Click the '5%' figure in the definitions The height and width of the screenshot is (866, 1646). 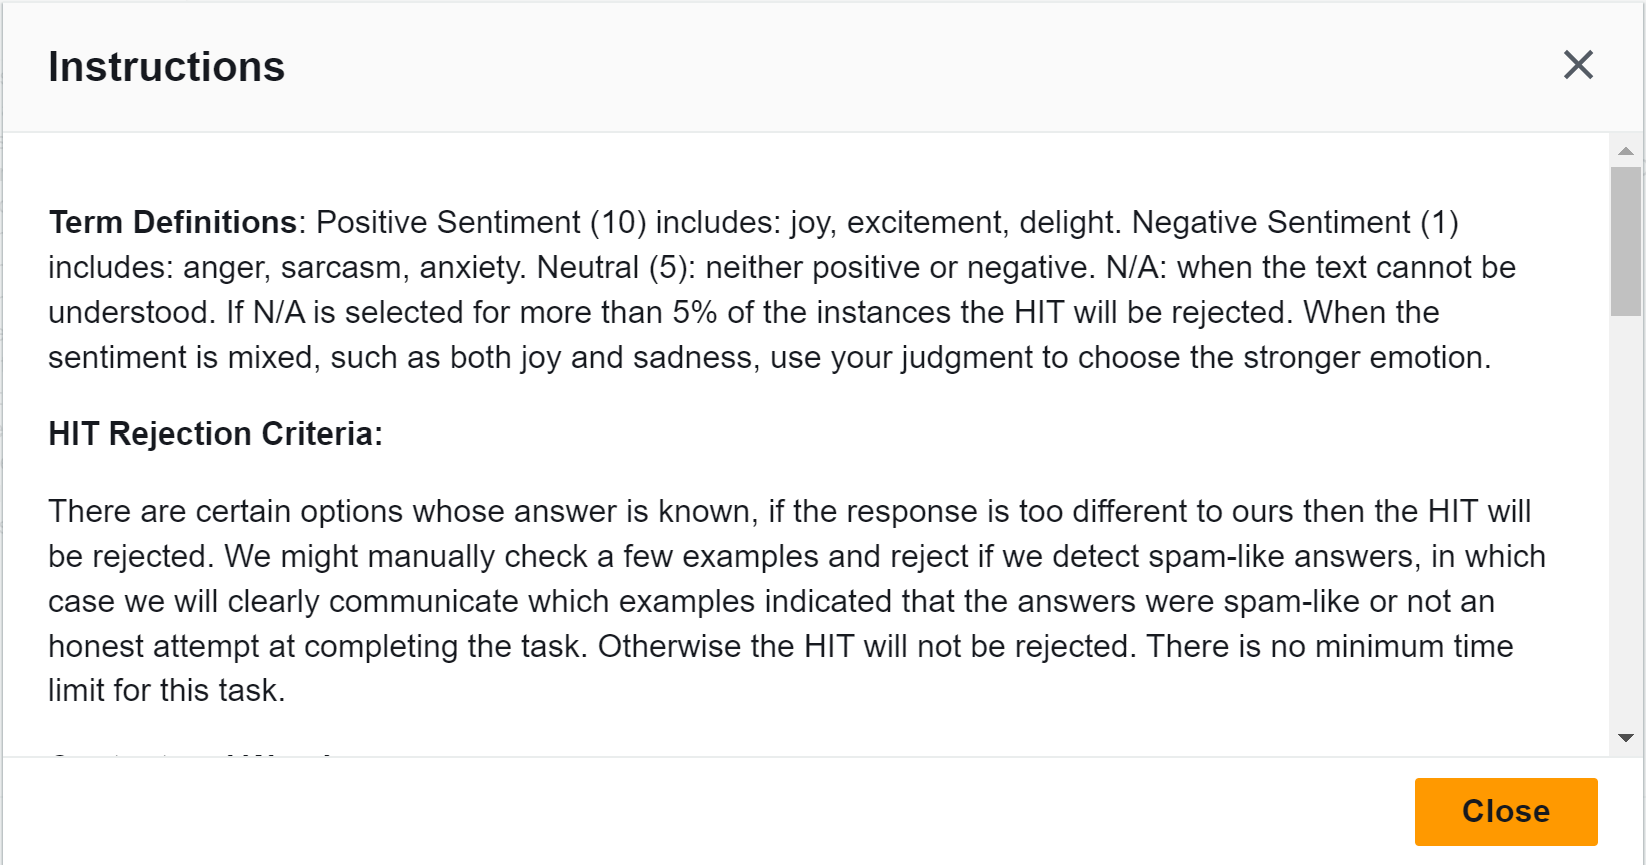694,312
